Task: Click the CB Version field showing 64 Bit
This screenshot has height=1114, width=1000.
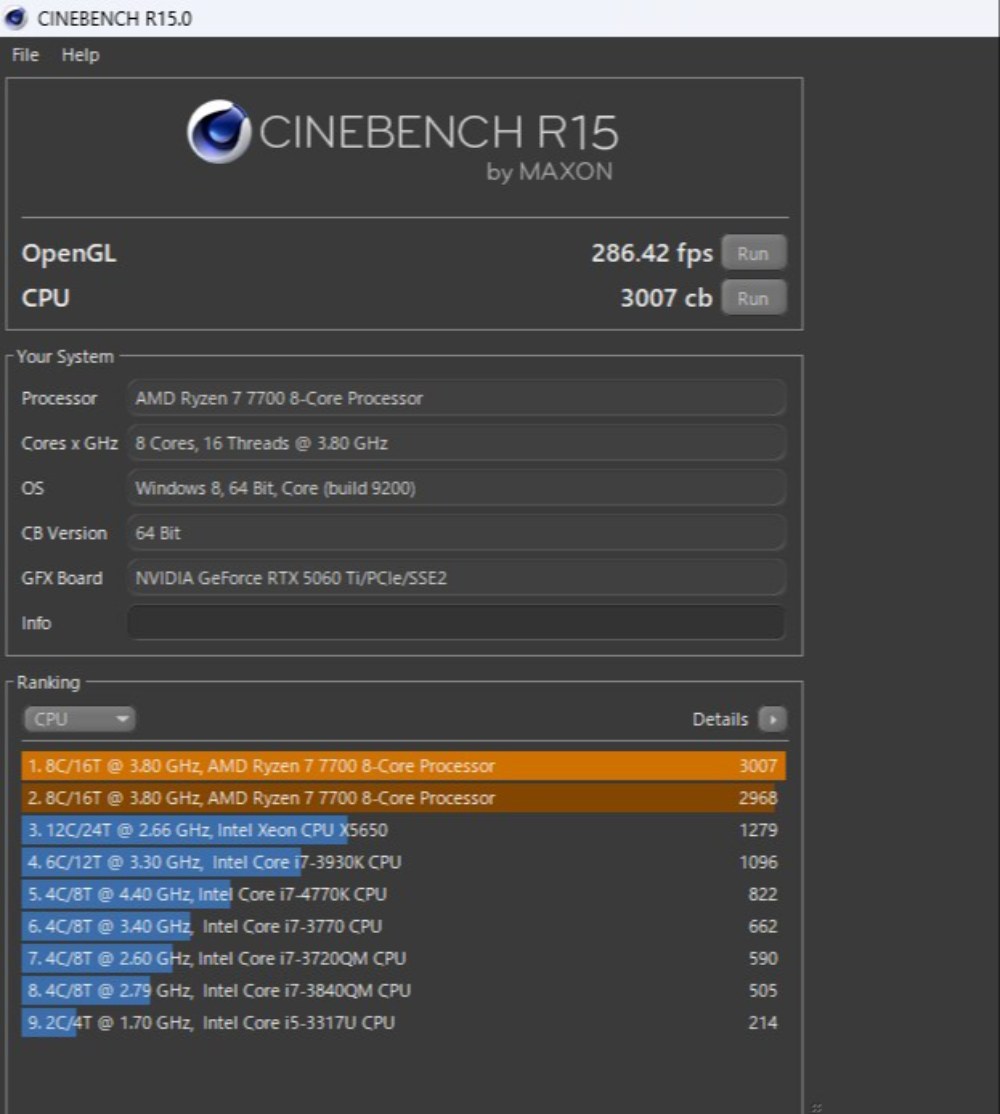Action: [457, 533]
